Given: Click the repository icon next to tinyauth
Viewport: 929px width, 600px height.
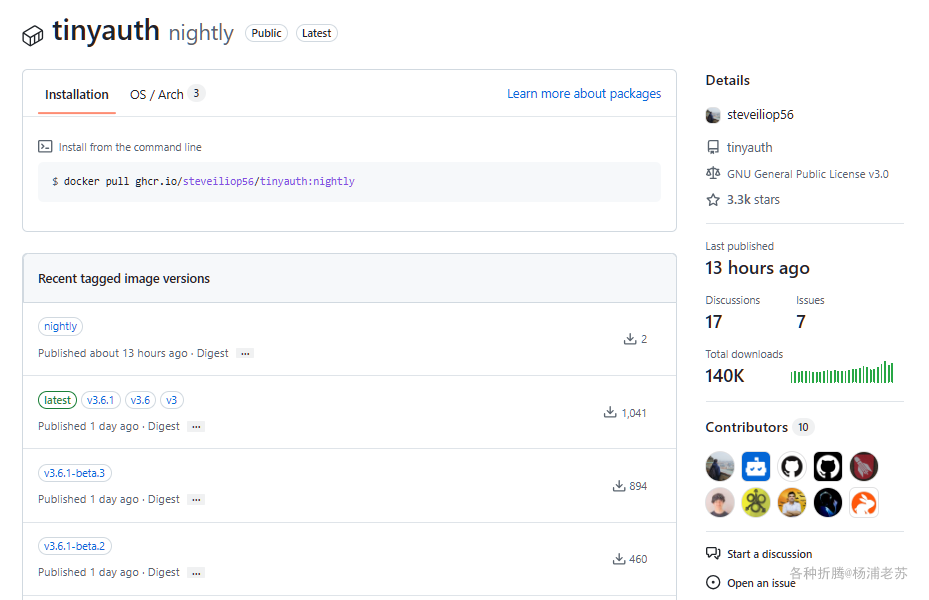Looking at the screenshot, I should click(713, 147).
